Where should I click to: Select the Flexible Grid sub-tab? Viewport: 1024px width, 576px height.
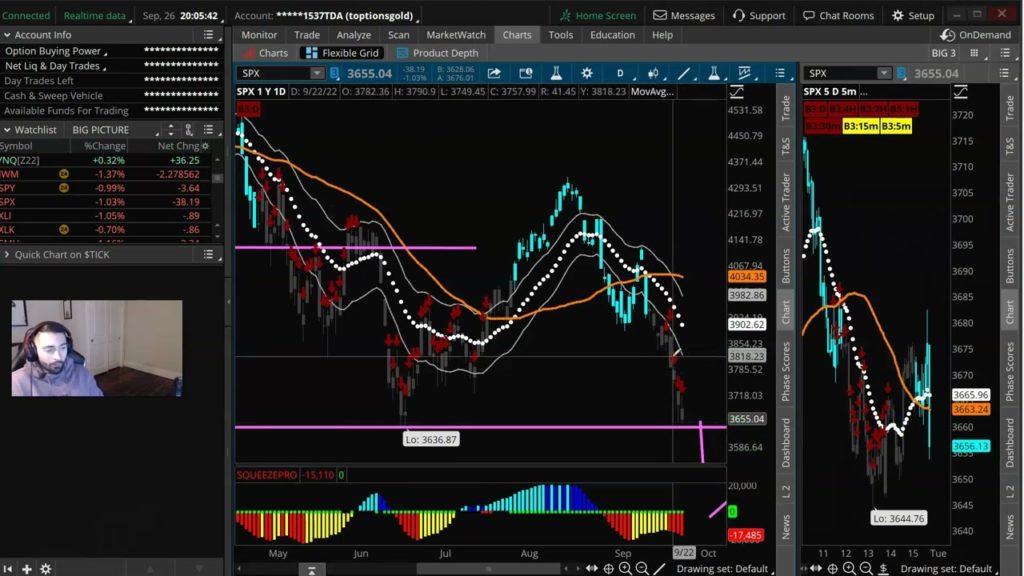342,53
